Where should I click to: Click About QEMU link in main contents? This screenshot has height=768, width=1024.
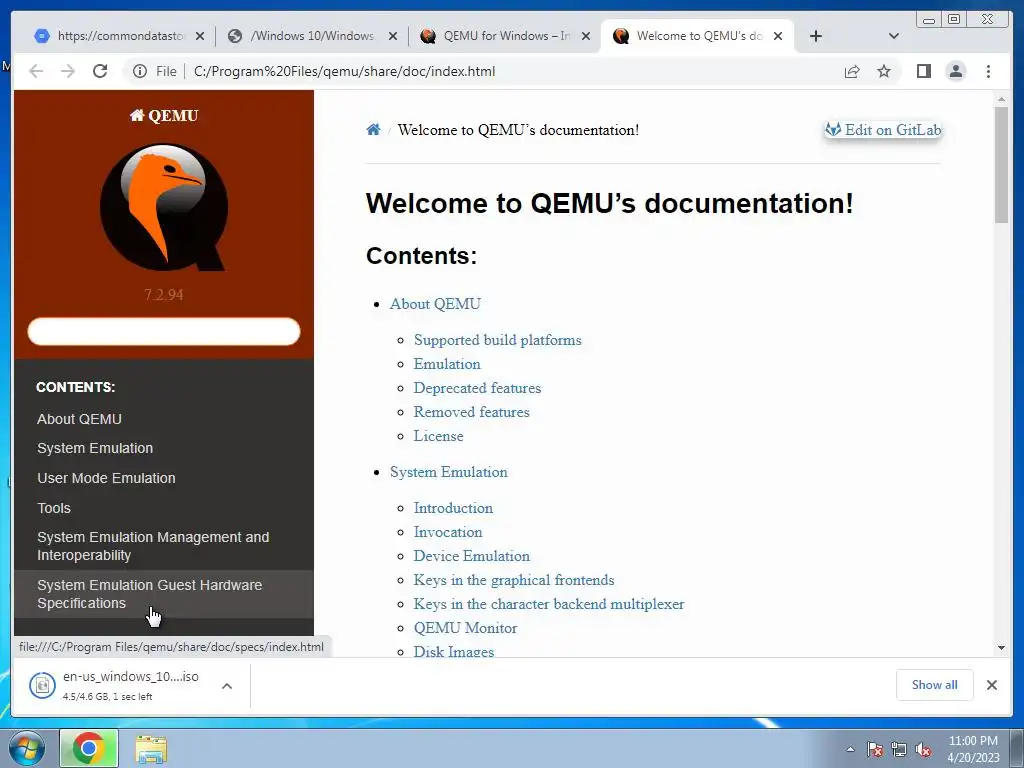pyautogui.click(x=436, y=304)
